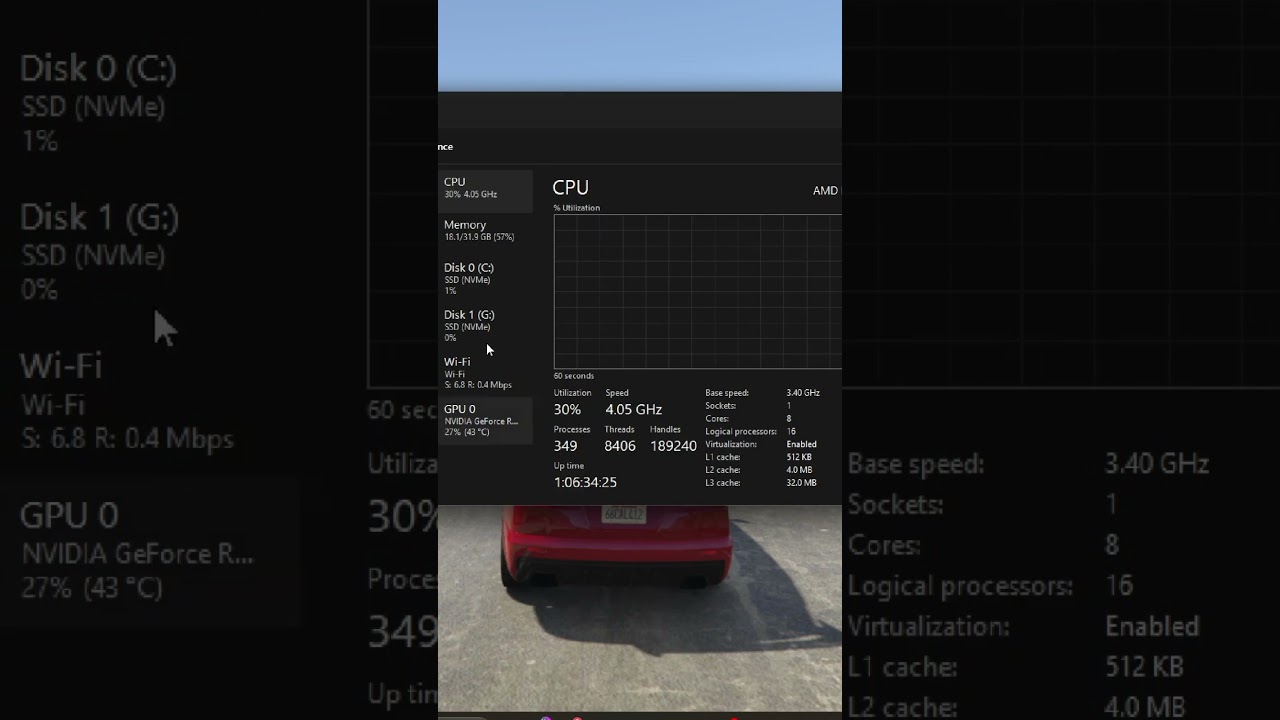Click the 'Sockets:' label
Screen dimensions: 1280x720
pyautogui.click(x=720, y=406)
